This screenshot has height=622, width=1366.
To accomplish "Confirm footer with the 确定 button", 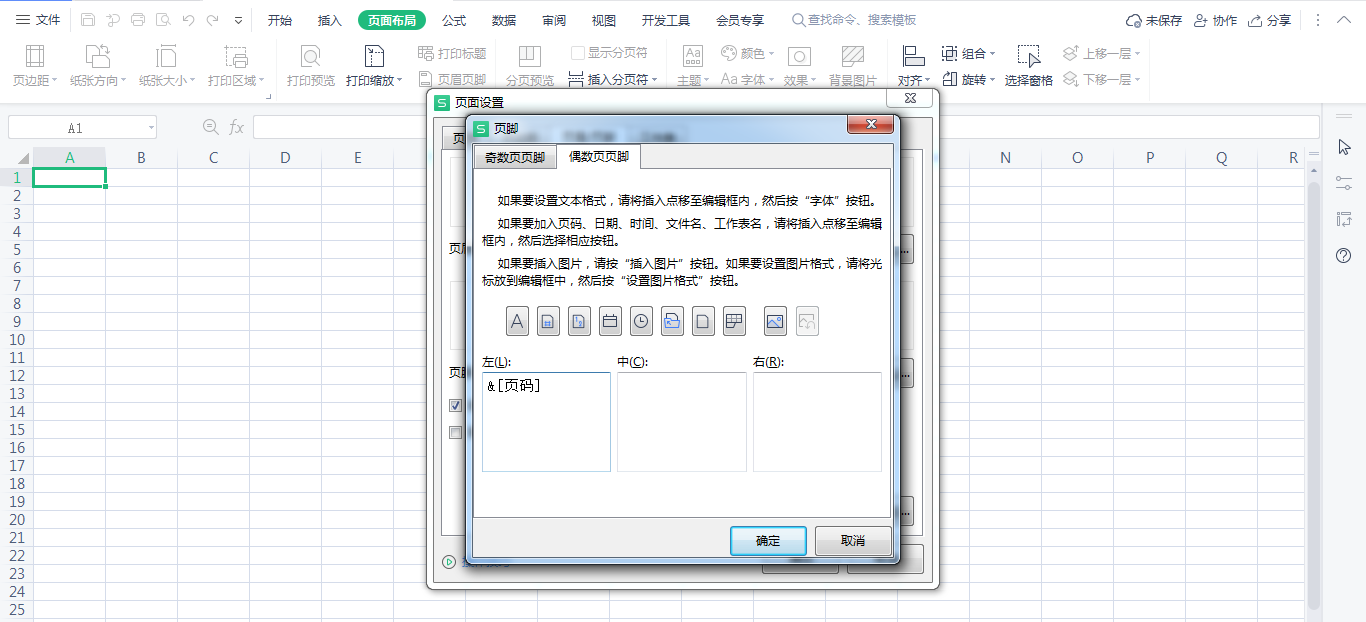I will tap(768, 541).
